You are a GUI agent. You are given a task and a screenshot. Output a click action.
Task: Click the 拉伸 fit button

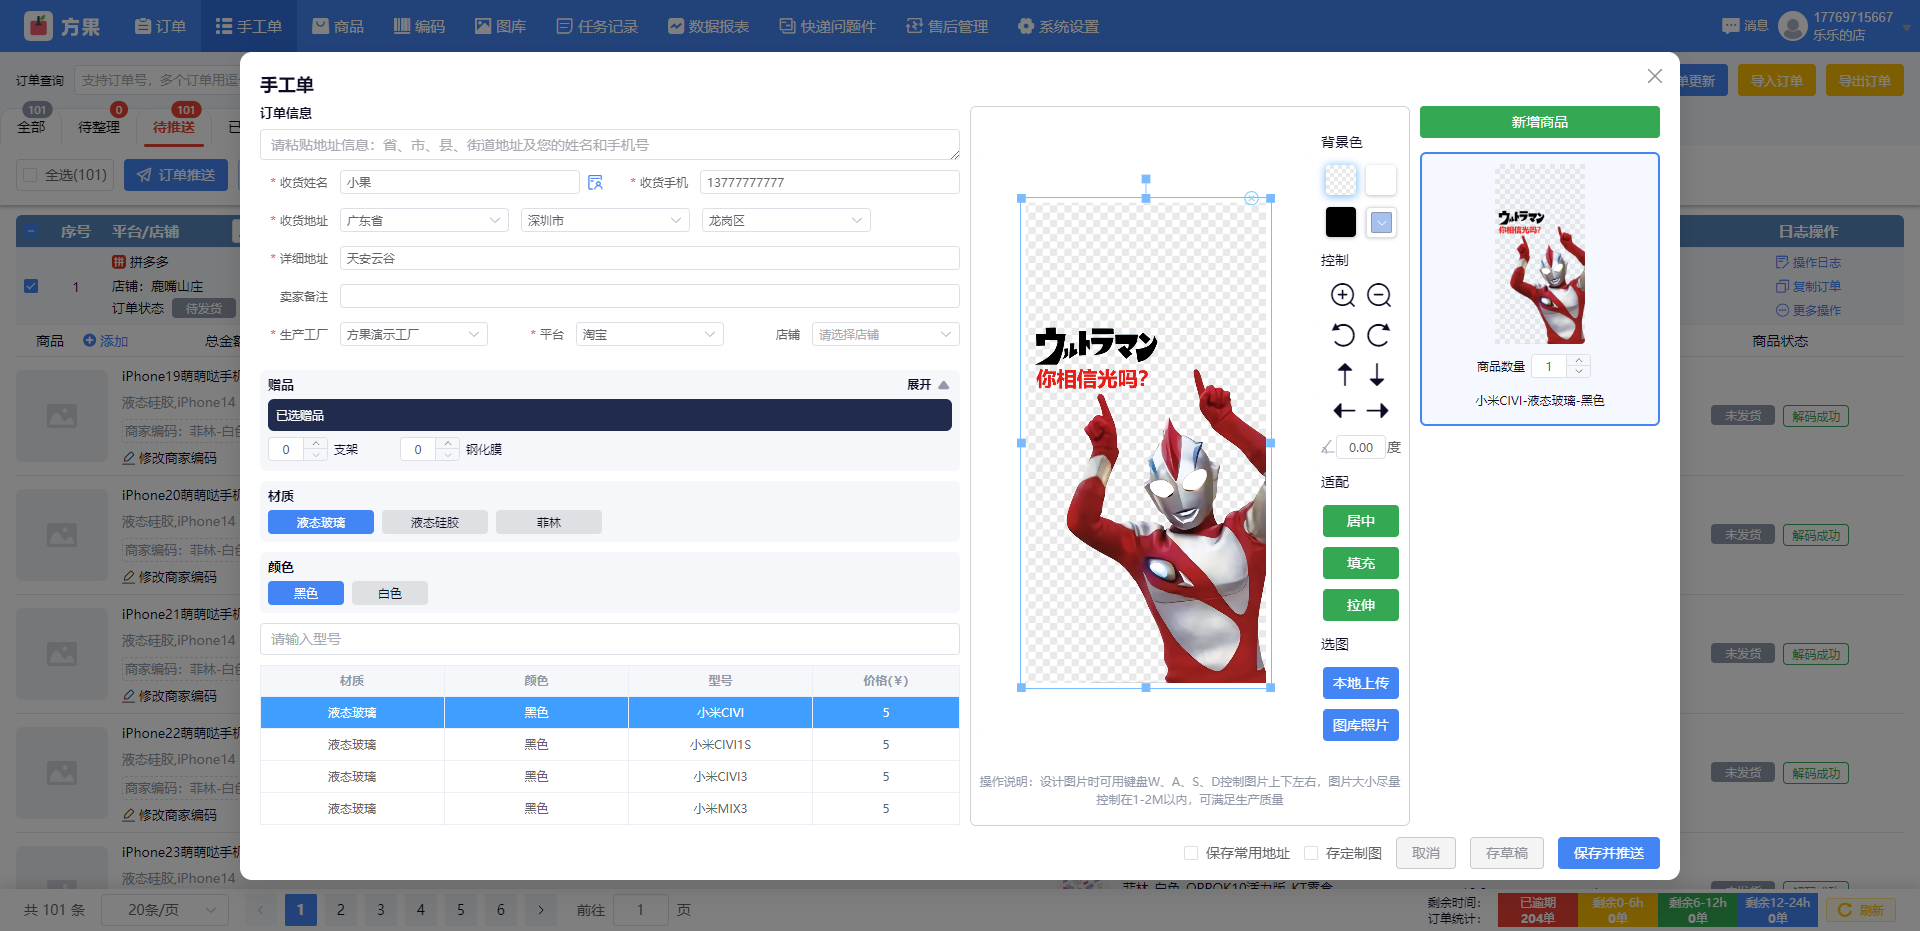tap(1361, 605)
